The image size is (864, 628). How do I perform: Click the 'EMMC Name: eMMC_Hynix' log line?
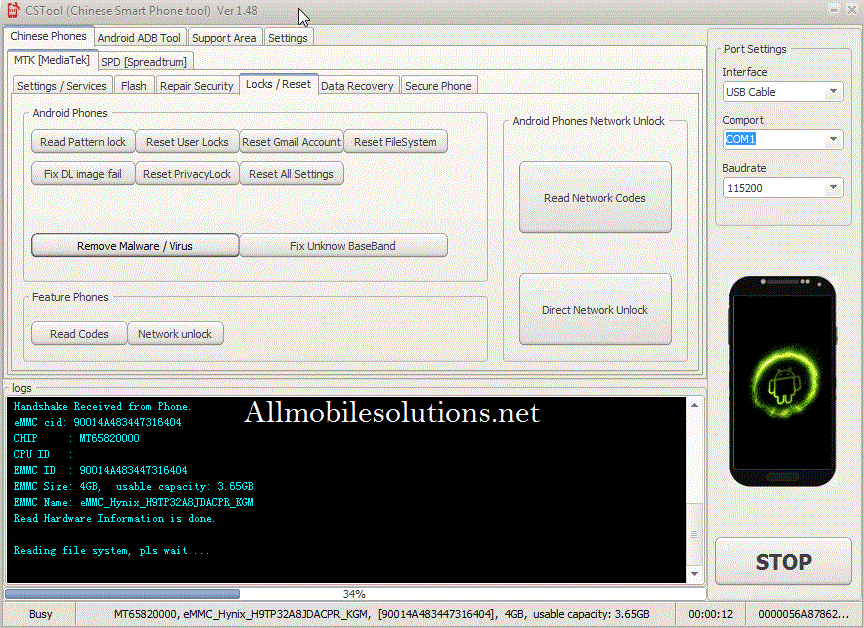pyautogui.click(x=133, y=502)
